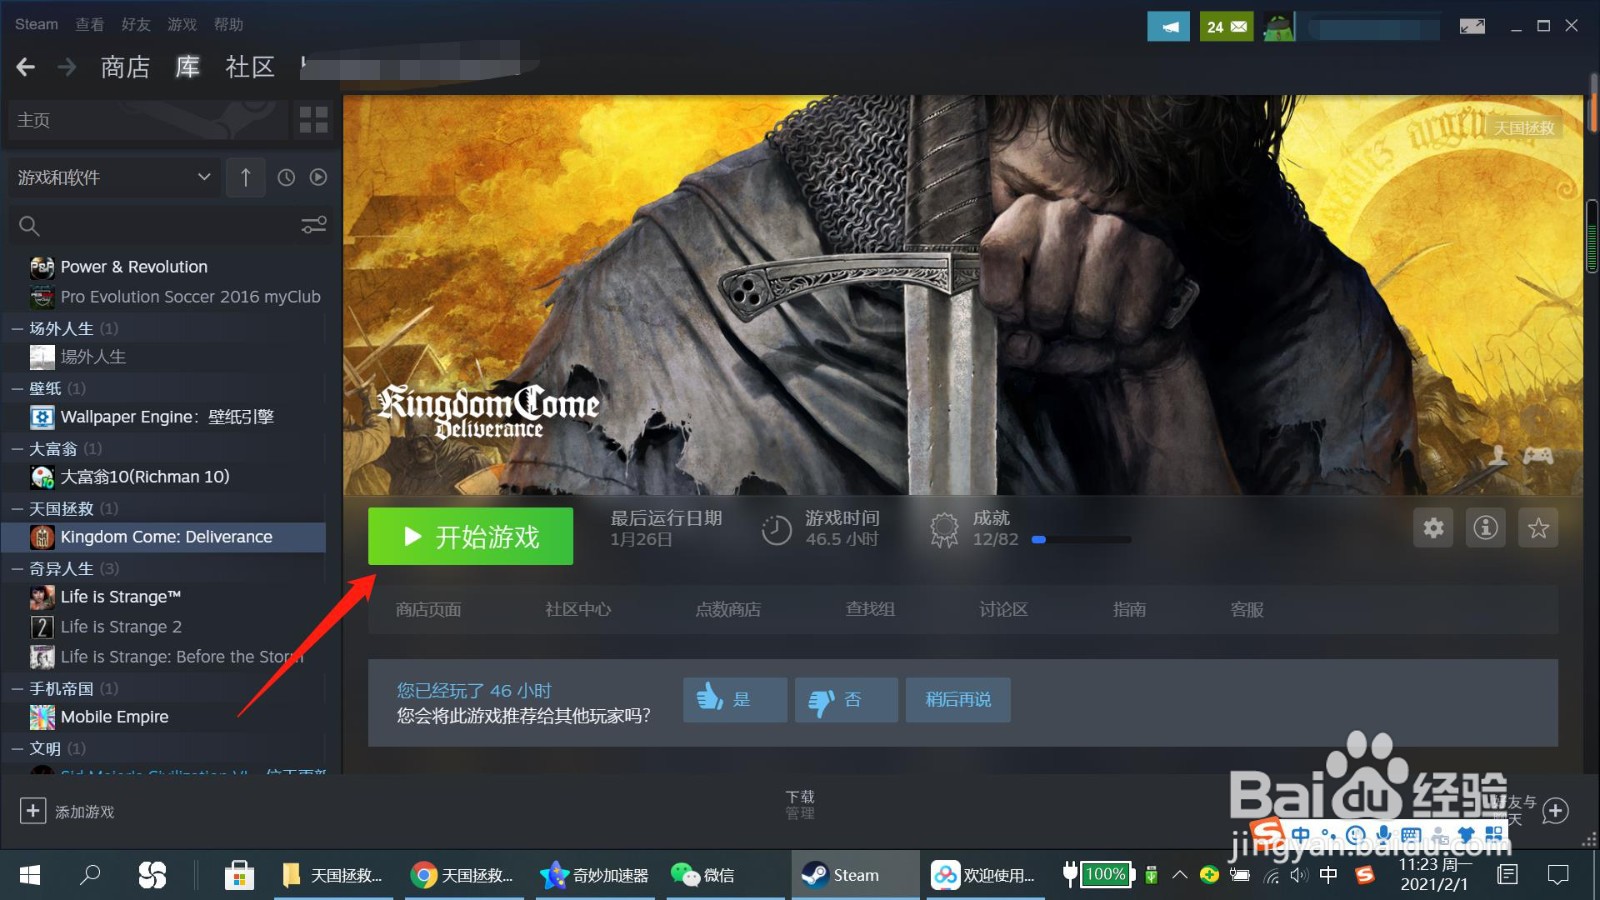
Task: Open the 社区中心 link
Action: 578,609
